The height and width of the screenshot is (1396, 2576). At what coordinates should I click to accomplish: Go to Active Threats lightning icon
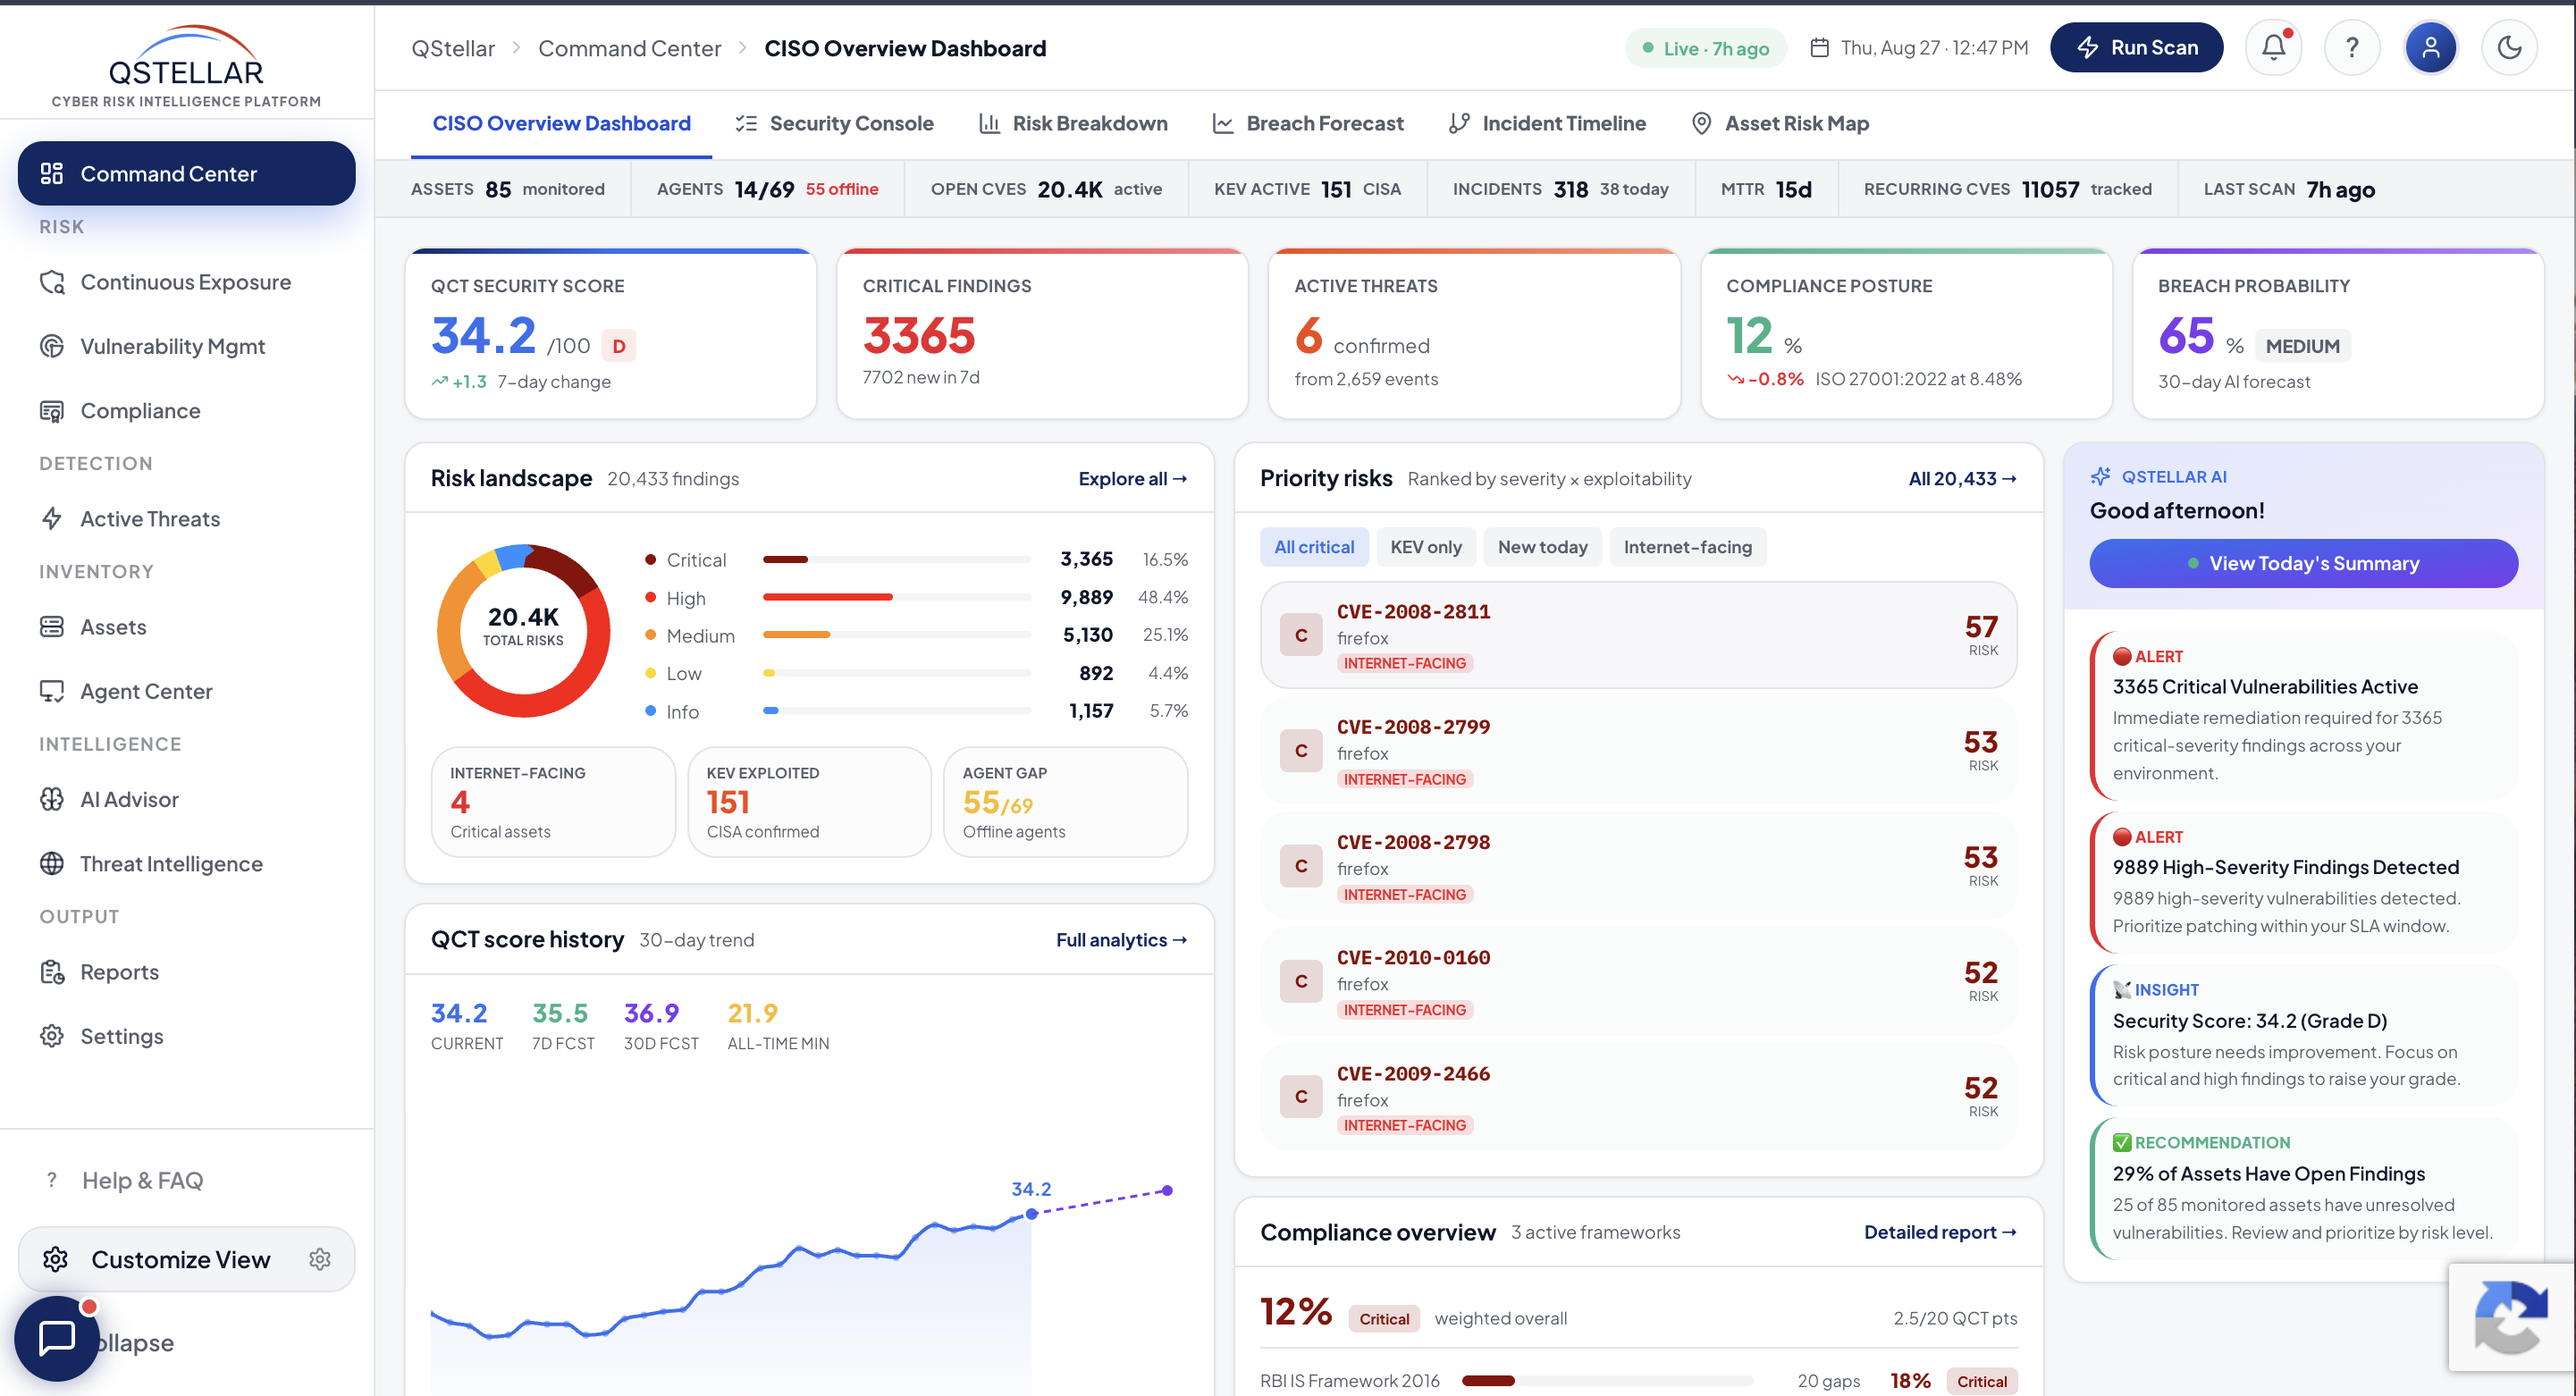pyautogui.click(x=52, y=519)
